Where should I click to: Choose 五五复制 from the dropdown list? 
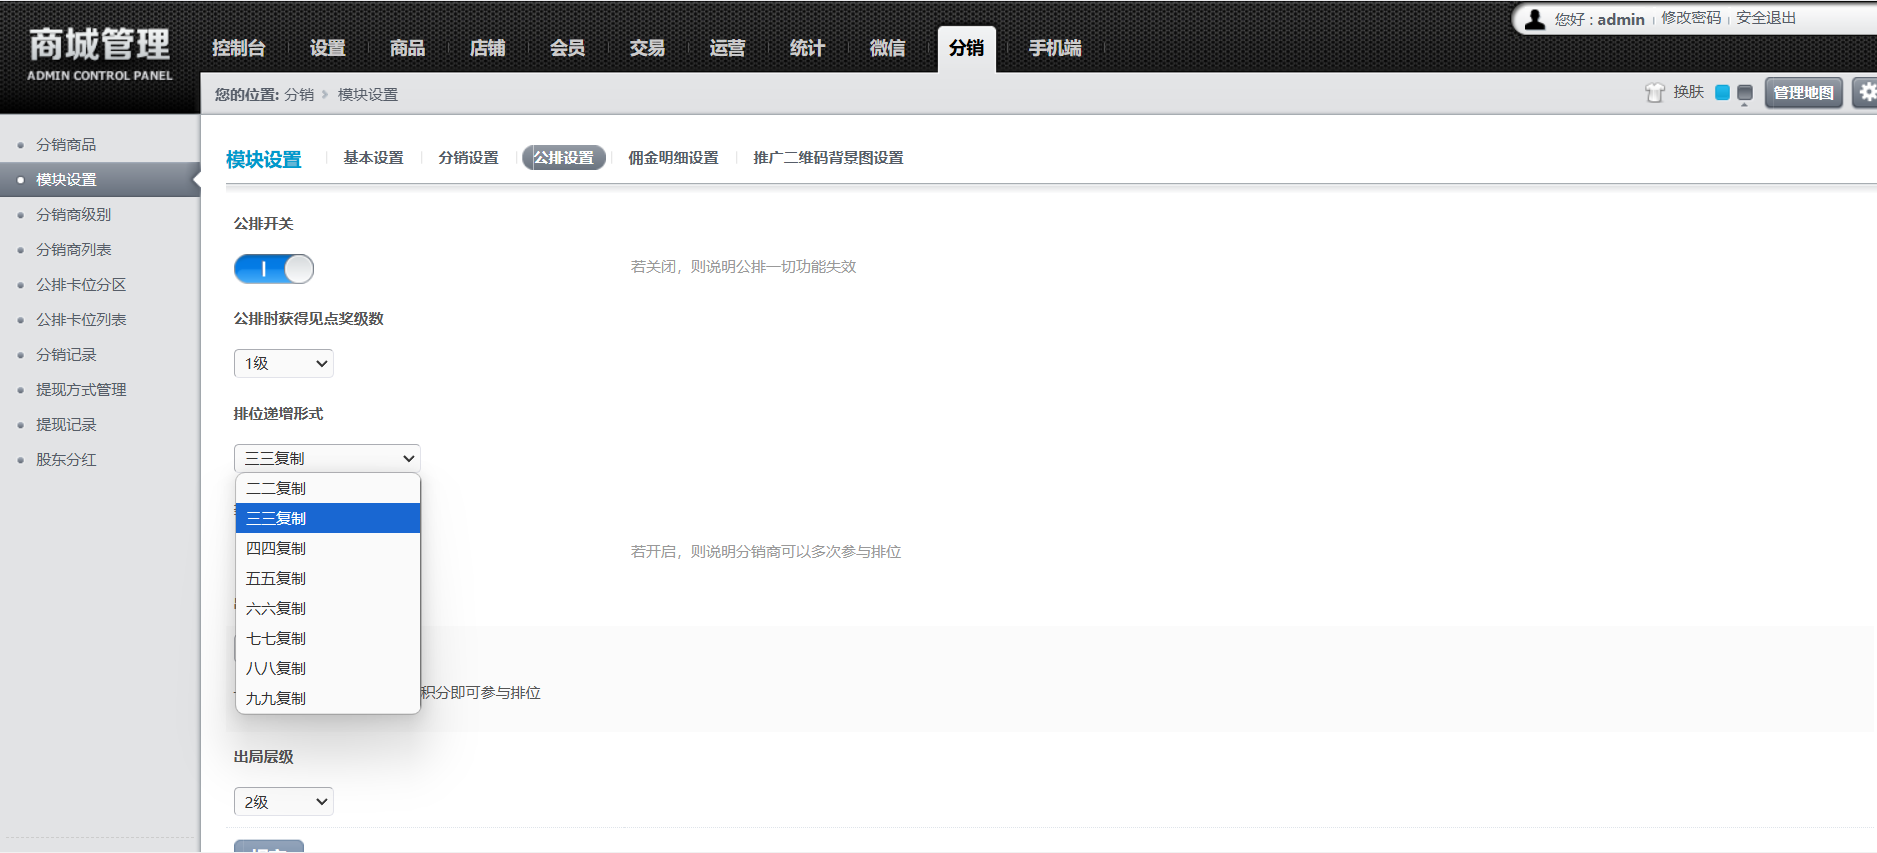click(x=276, y=578)
